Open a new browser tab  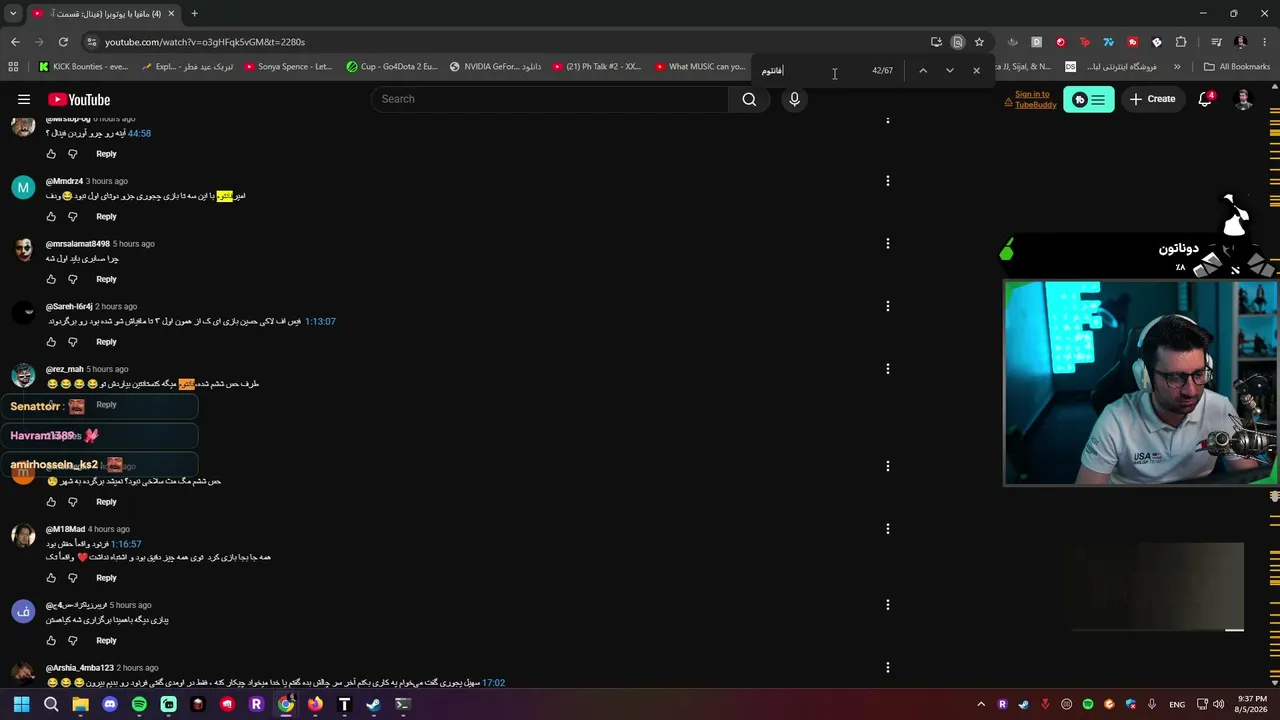195,14
